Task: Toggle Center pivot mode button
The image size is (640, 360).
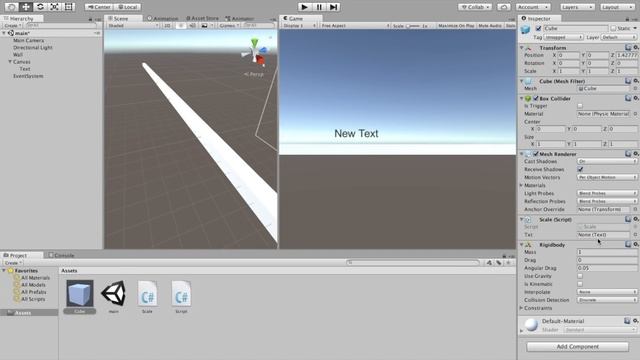Action: (x=99, y=7)
